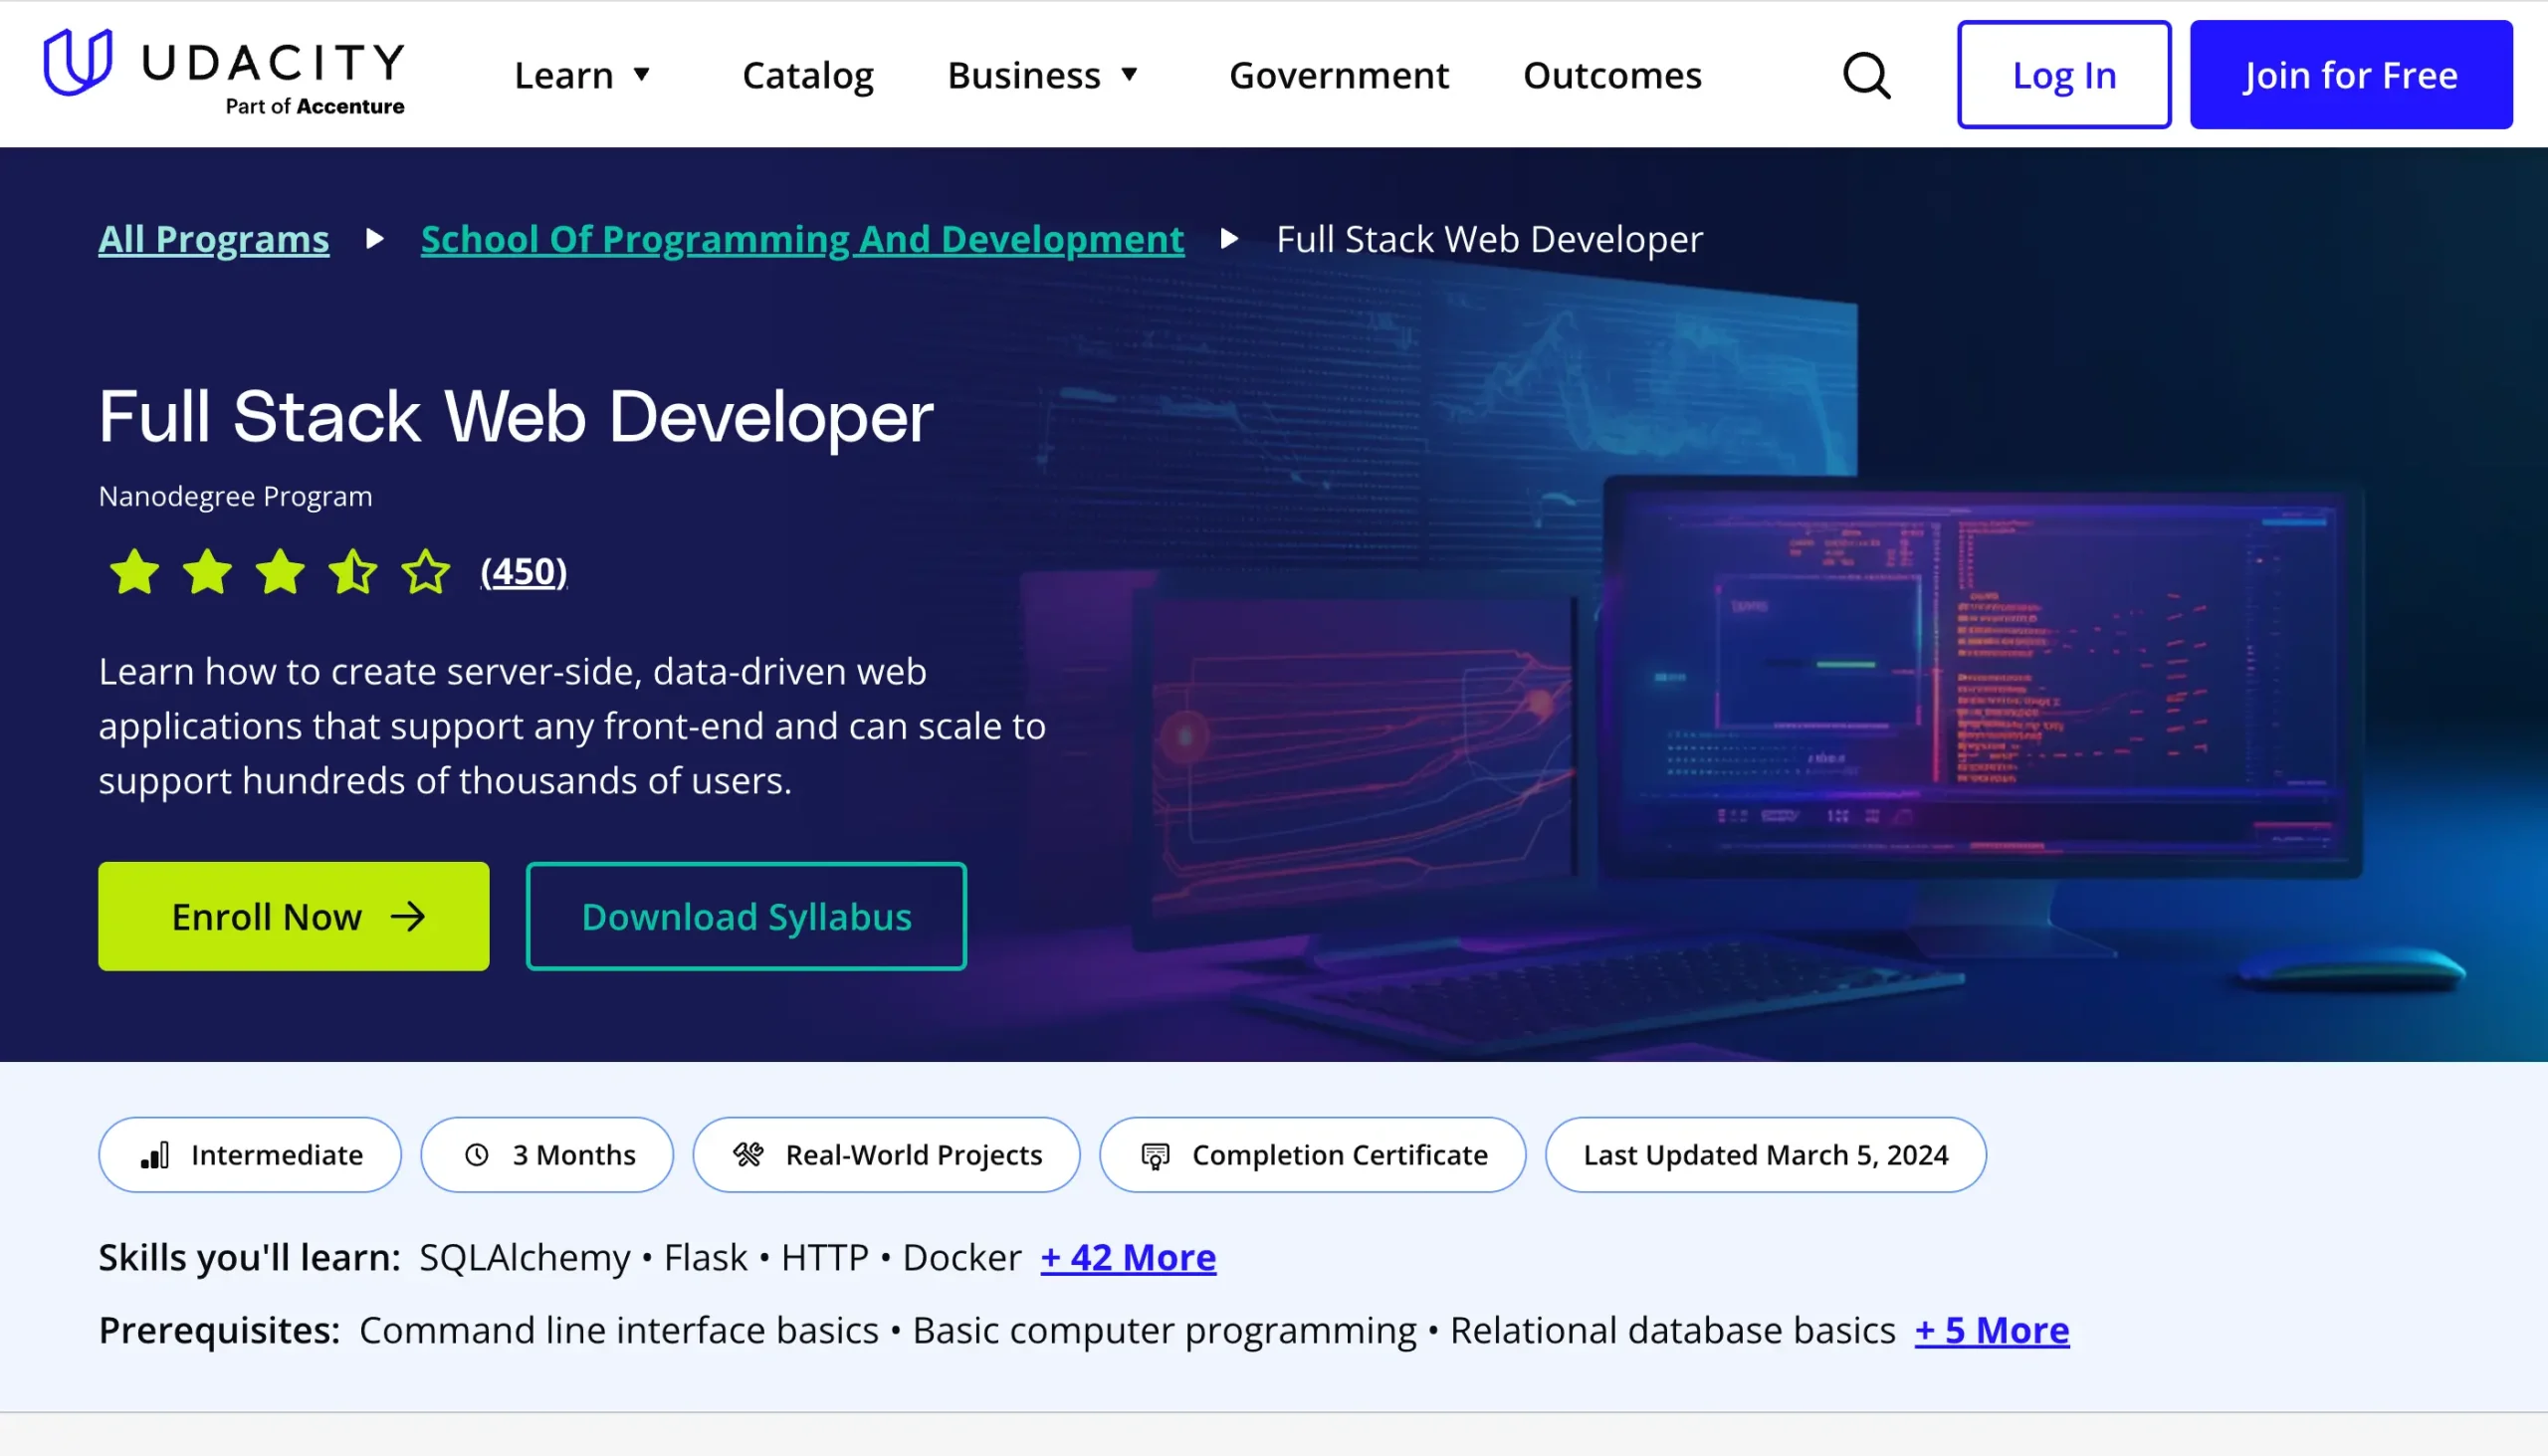Open the (450) reviews link
The image size is (2548, 1456).
click(523, 572)
